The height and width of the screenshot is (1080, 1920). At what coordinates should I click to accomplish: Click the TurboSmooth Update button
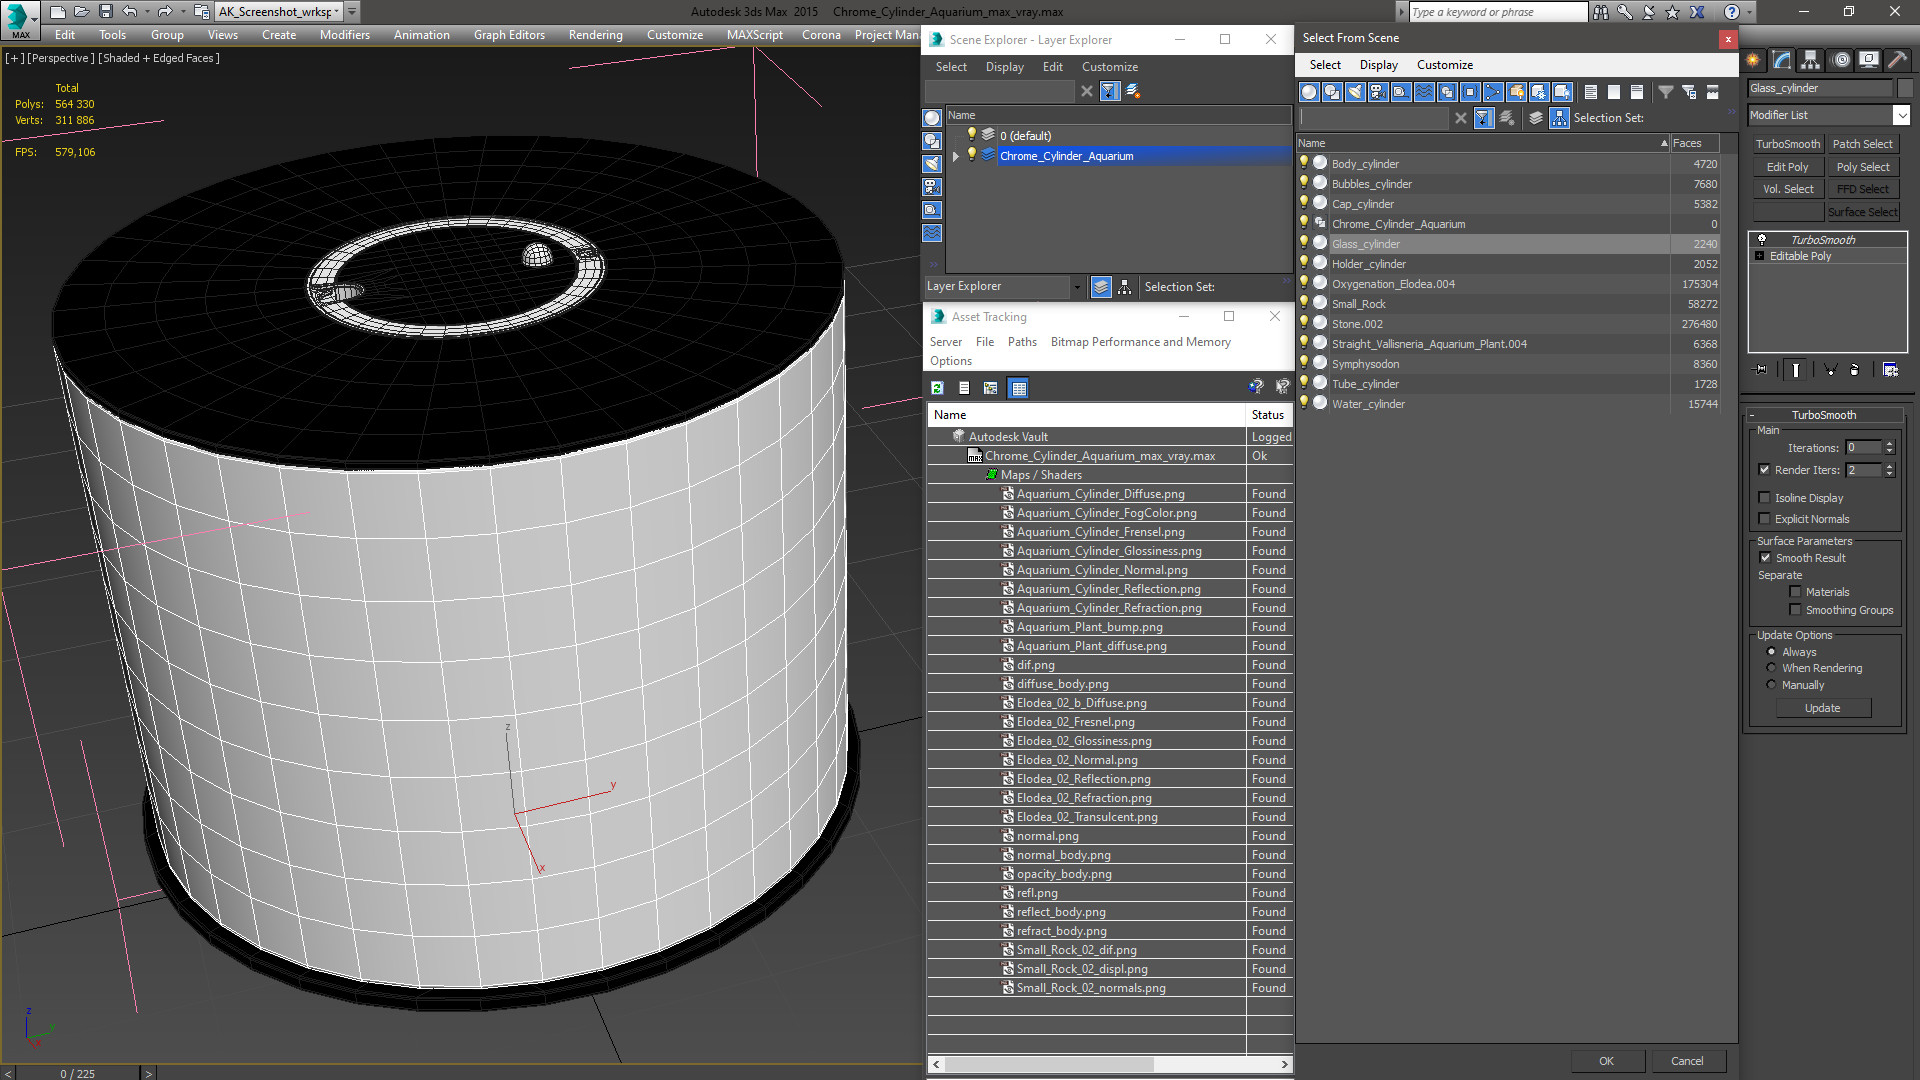point(1822,708)
